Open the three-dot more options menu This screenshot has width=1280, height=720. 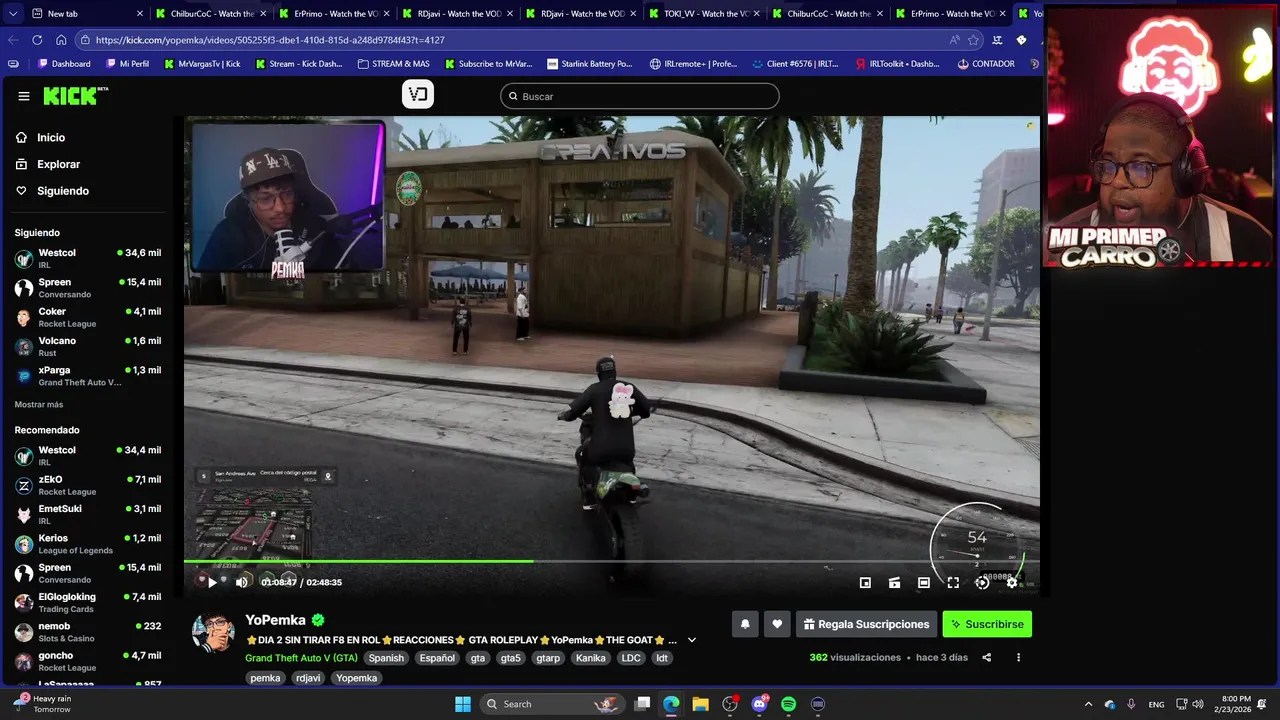[1018, 657]
